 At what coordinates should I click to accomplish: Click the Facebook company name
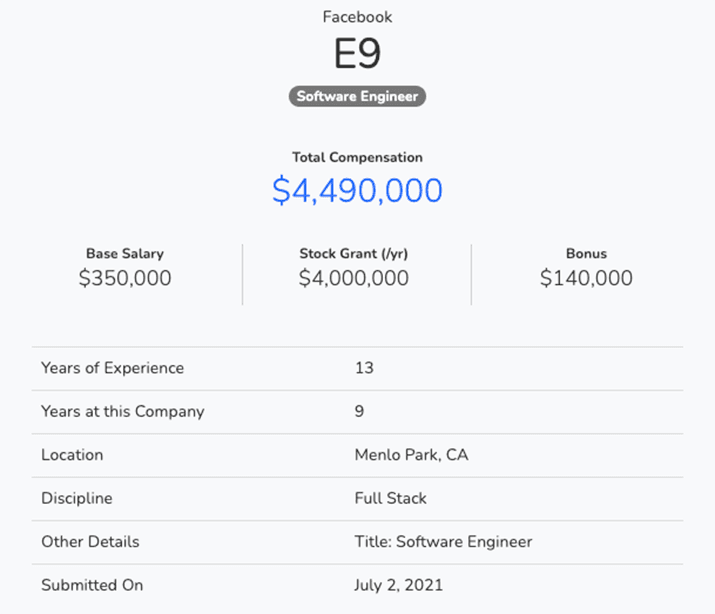357,17
